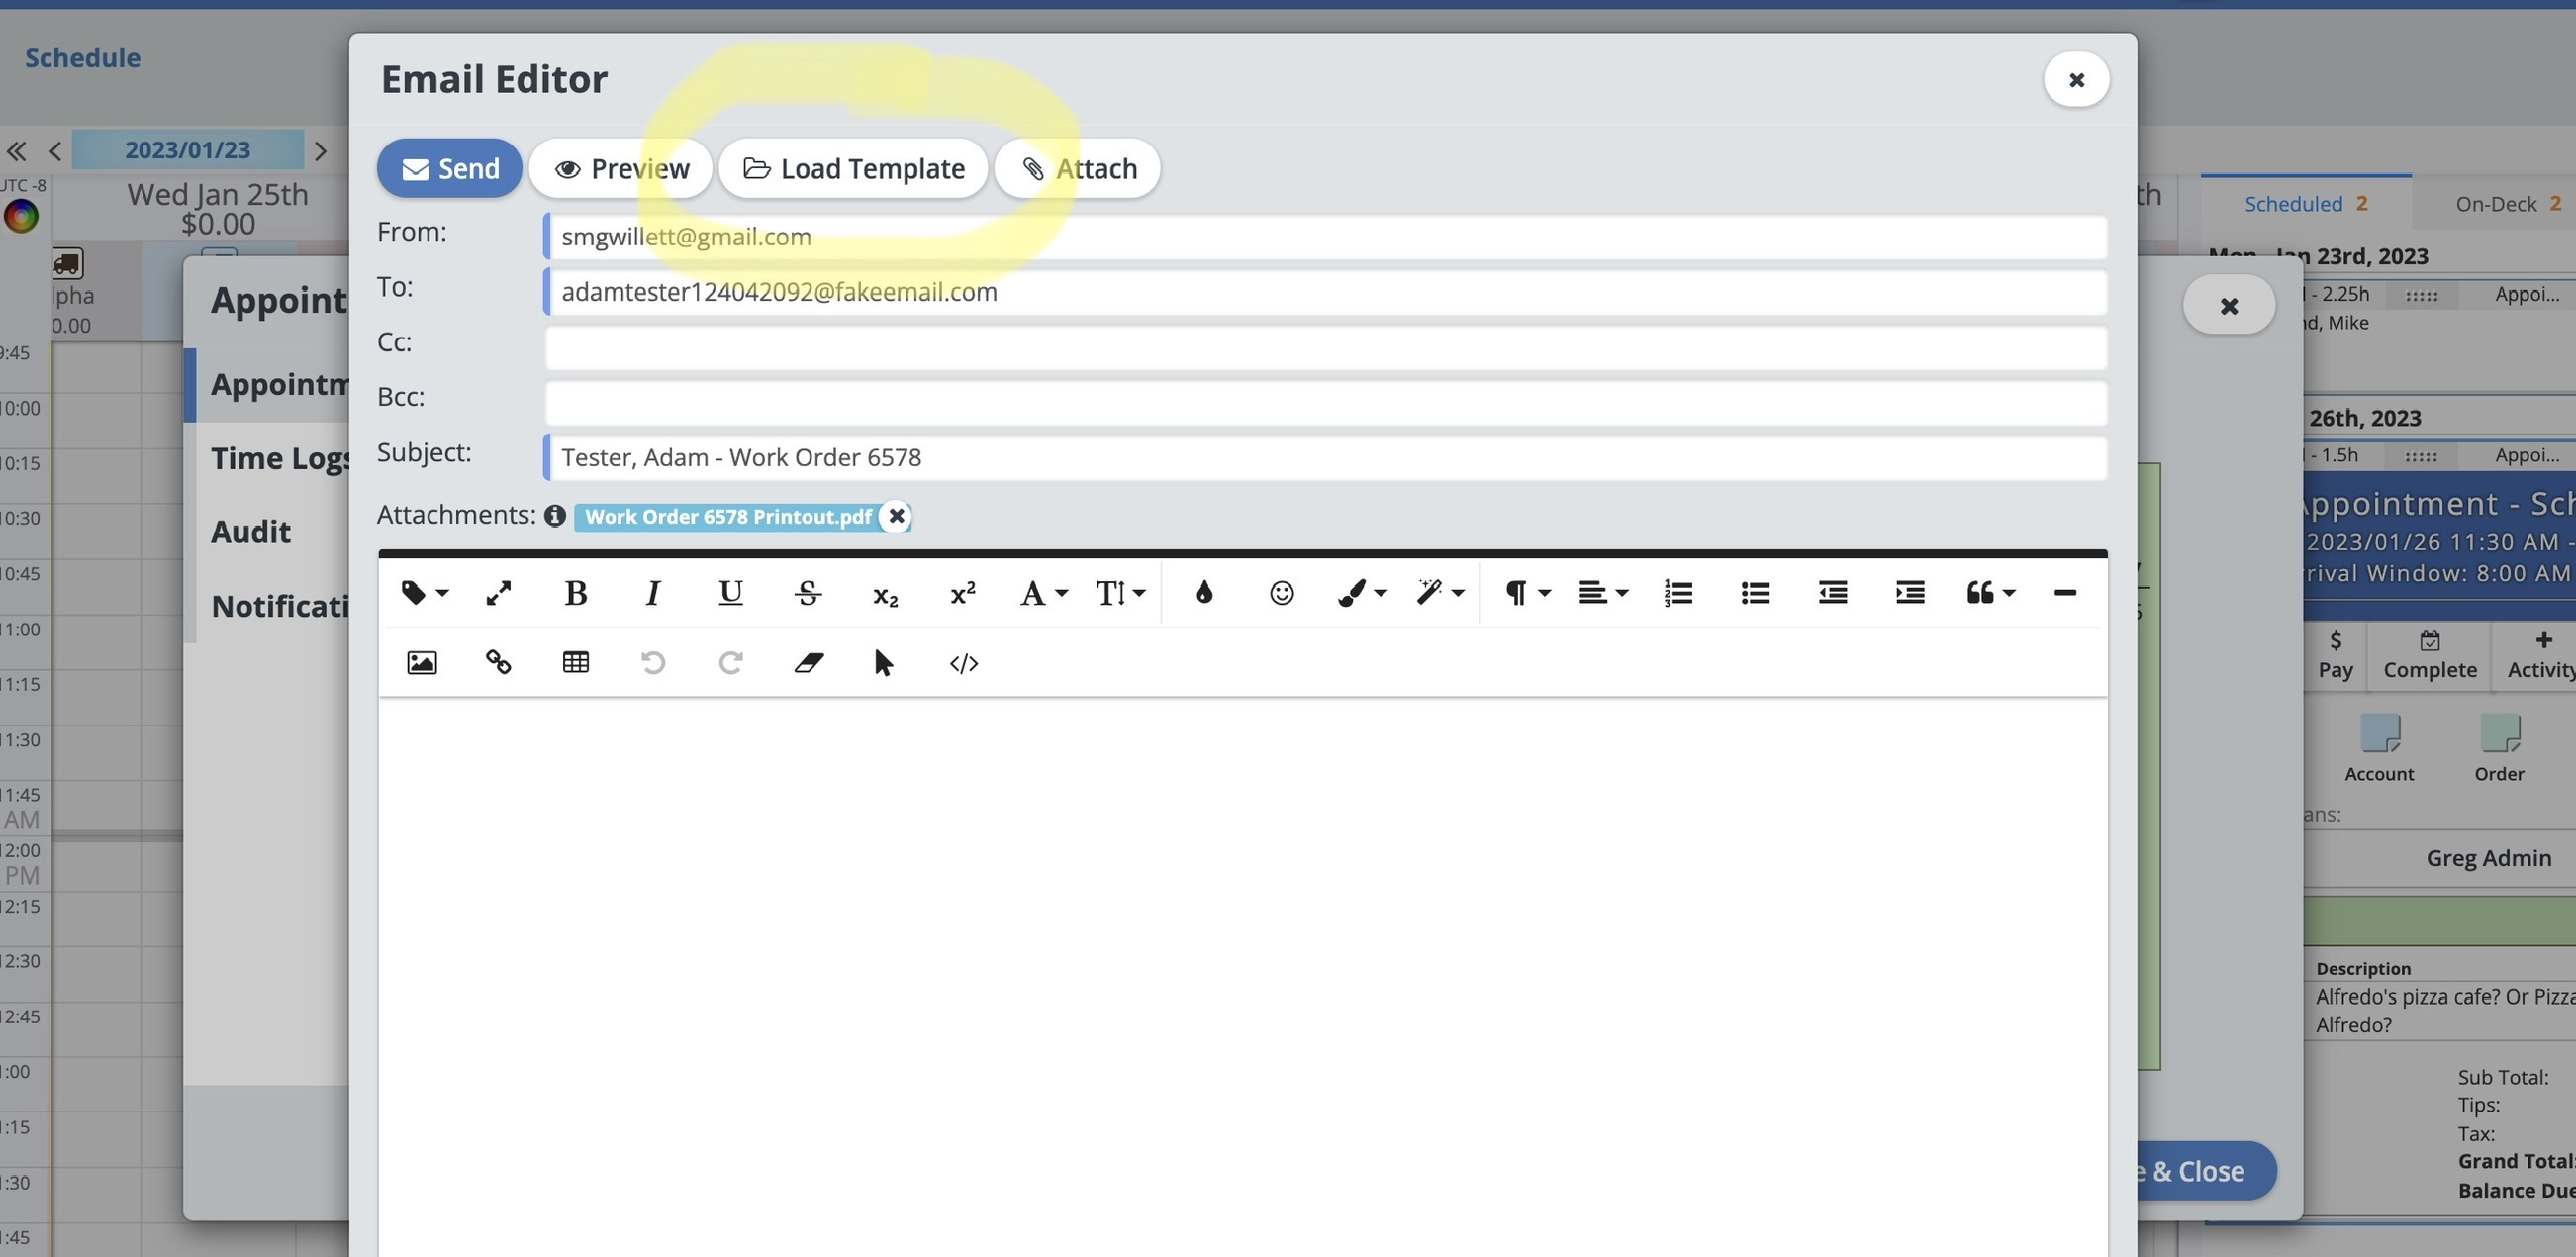Switch to HTML code view

point(963,663)
